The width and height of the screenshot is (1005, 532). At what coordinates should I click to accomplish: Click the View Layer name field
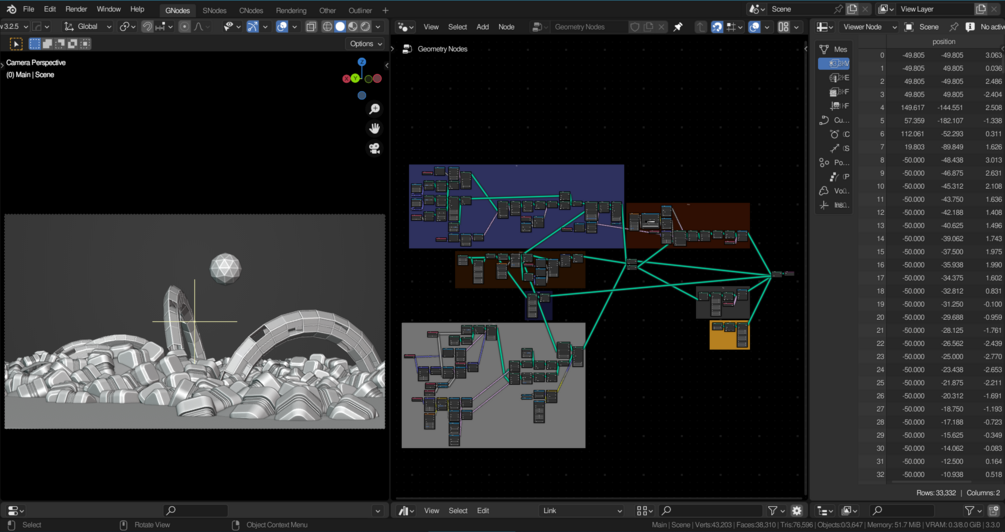click(x=934, y=9)
